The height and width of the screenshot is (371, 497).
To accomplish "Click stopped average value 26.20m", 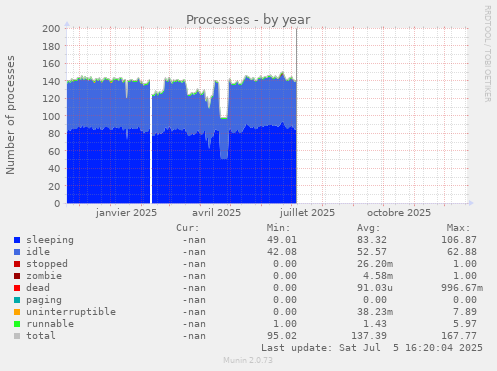I will coord(375,264).
